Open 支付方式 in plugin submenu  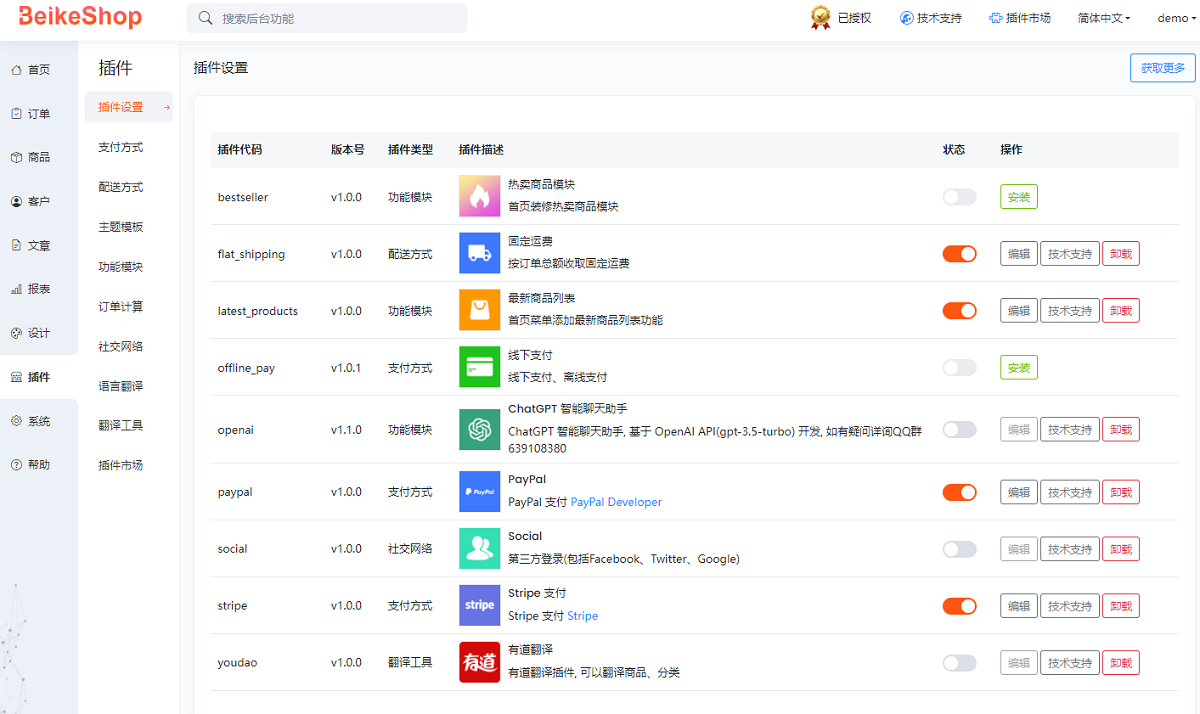(121, 147)
